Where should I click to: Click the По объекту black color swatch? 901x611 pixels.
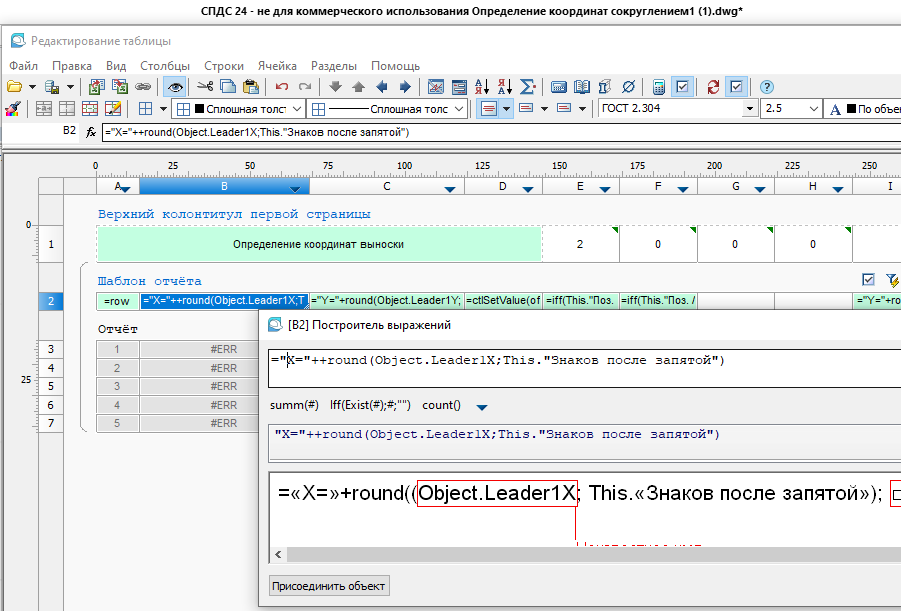coord(851,109)
